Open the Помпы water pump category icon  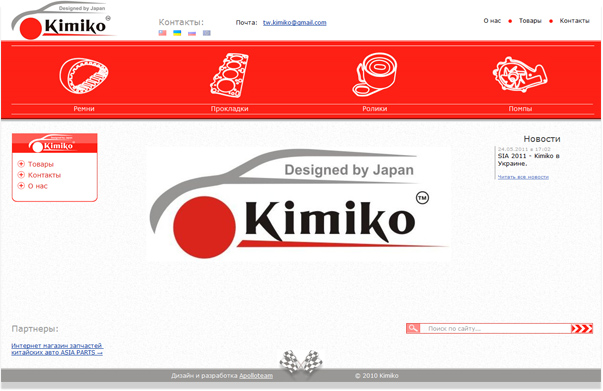520,74
